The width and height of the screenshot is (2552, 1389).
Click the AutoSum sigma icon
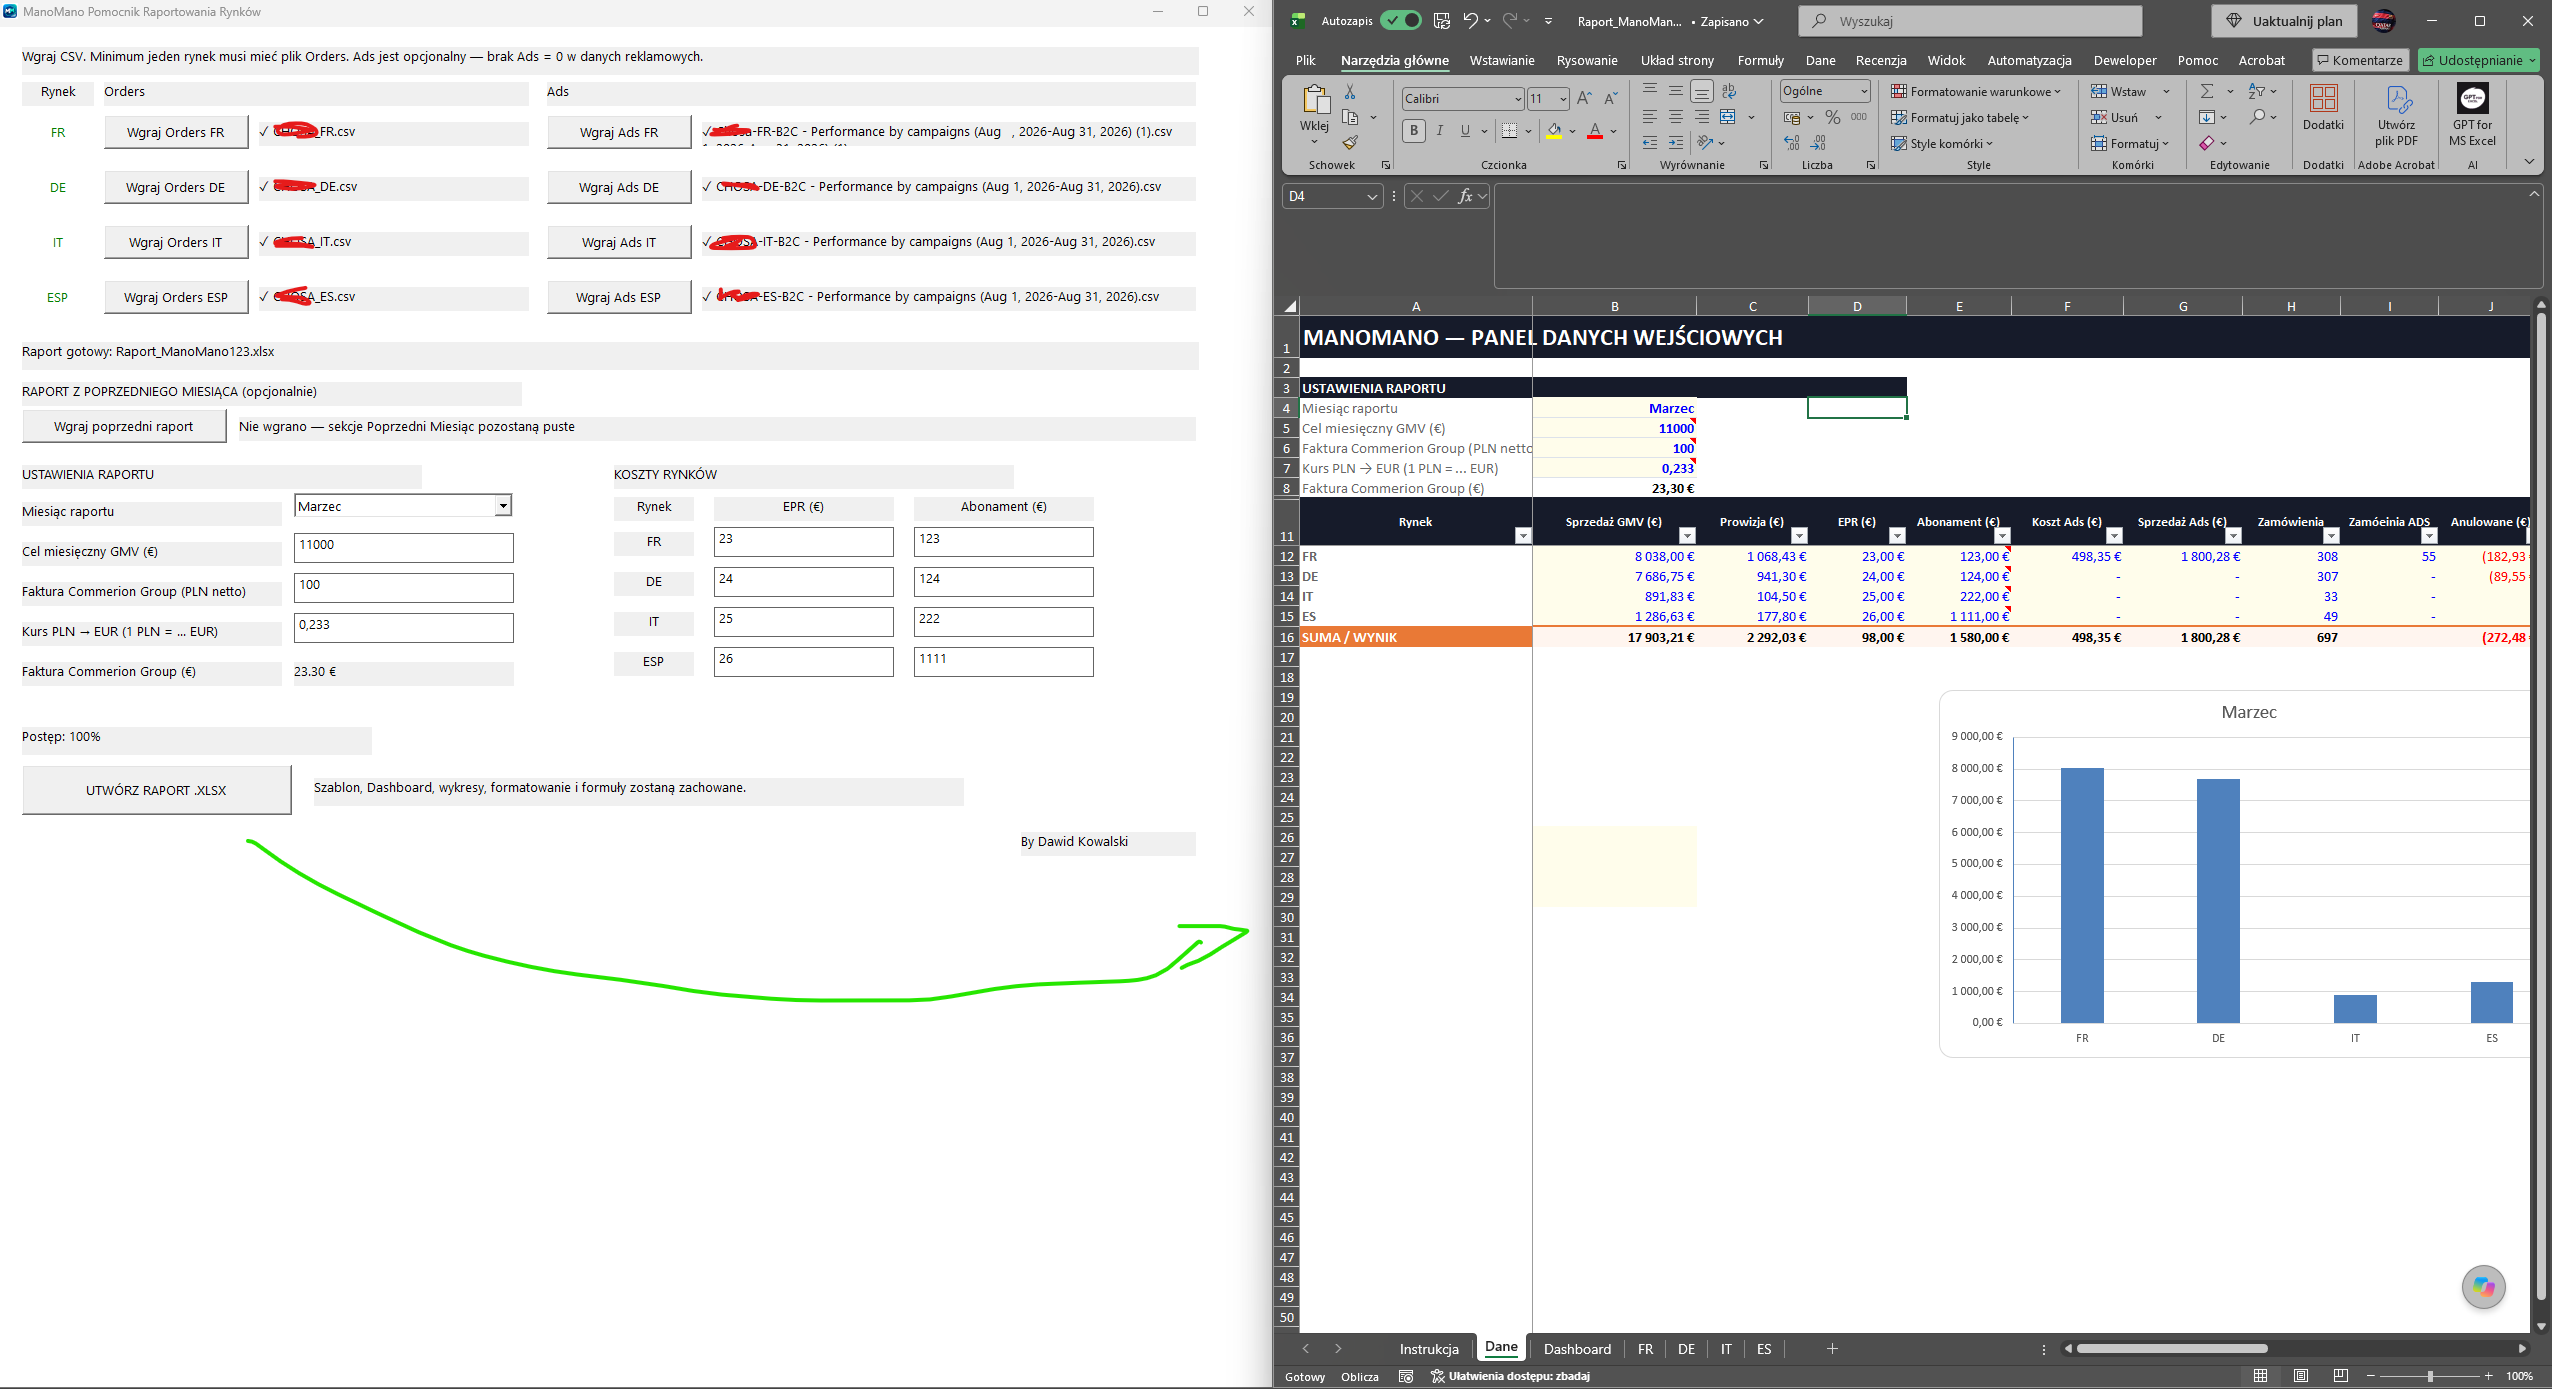click(x=2207, y=91)
